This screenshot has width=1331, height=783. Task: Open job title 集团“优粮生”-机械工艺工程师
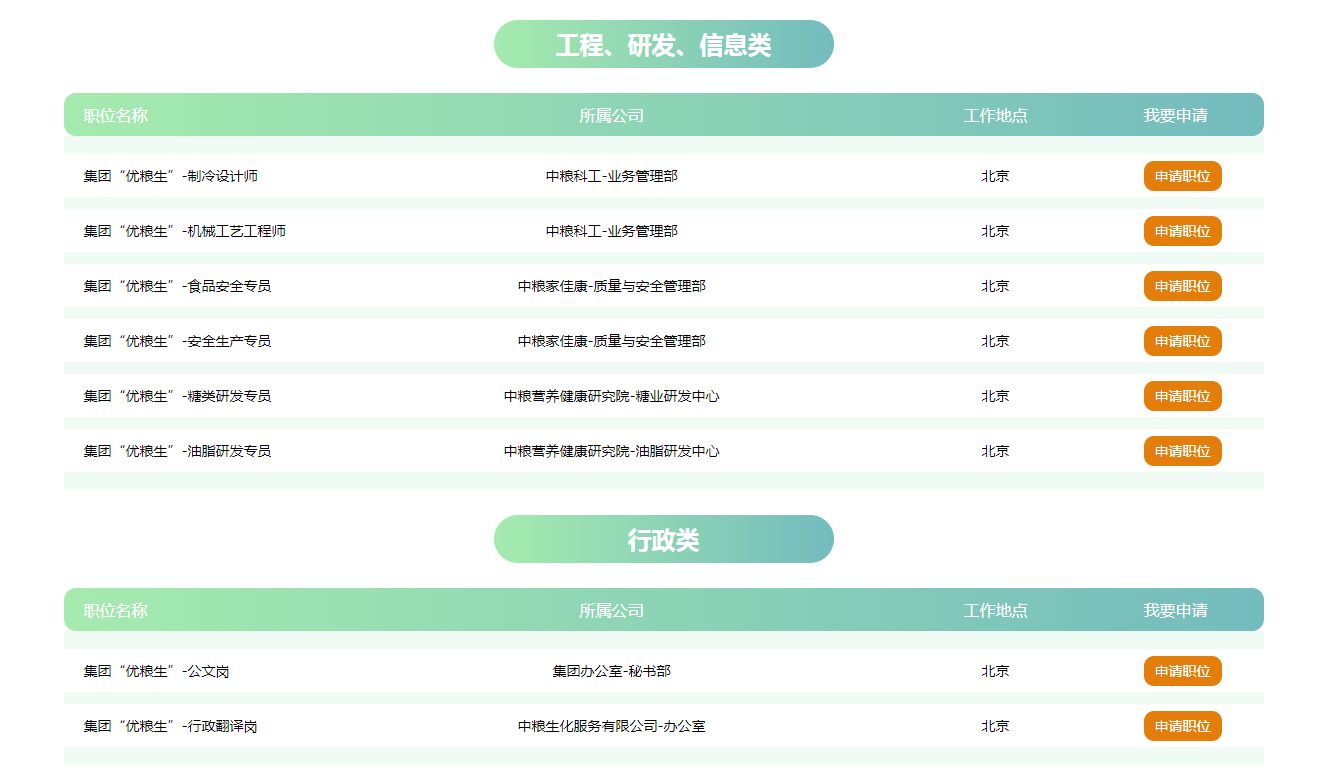(x=185, y=231)
